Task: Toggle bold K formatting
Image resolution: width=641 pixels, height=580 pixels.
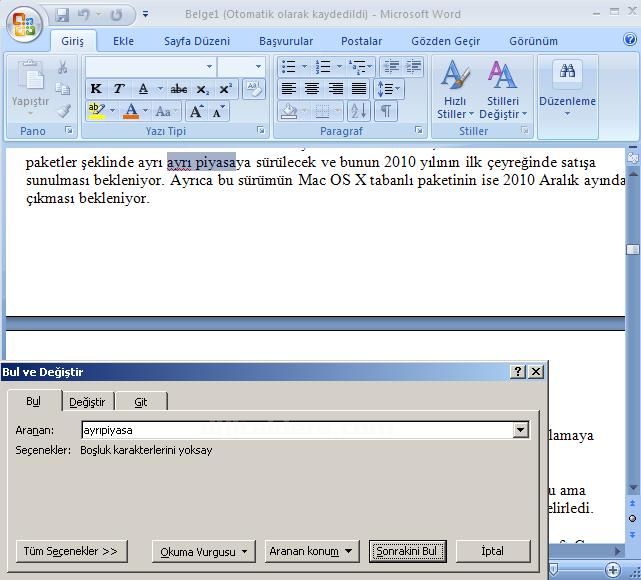Action: coord(96,89)
